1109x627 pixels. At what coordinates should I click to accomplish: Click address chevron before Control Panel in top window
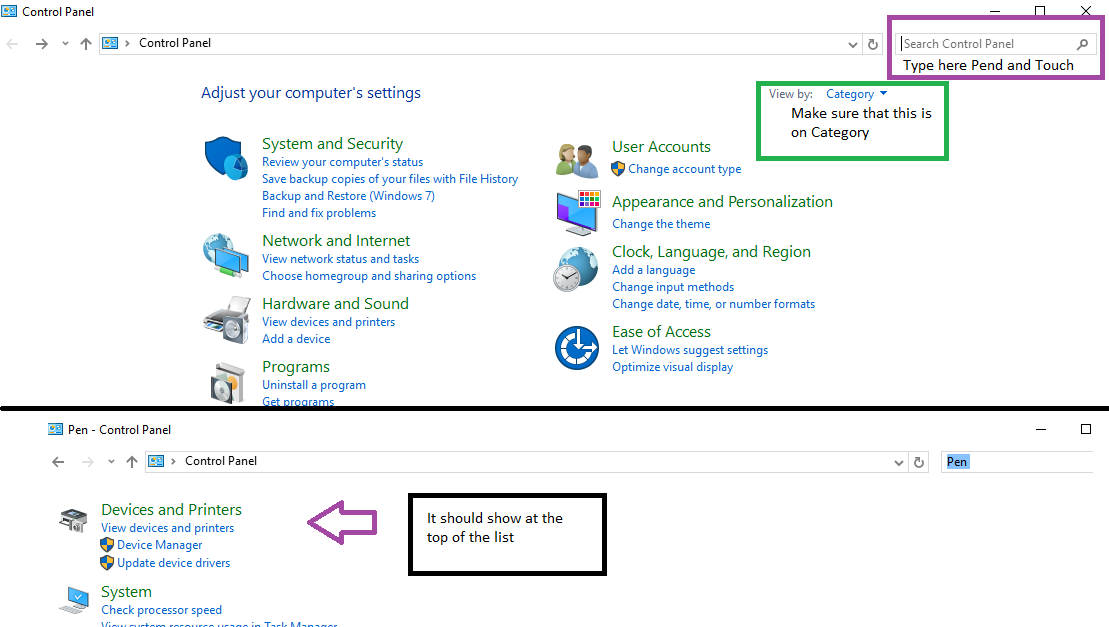coord(127,43)
